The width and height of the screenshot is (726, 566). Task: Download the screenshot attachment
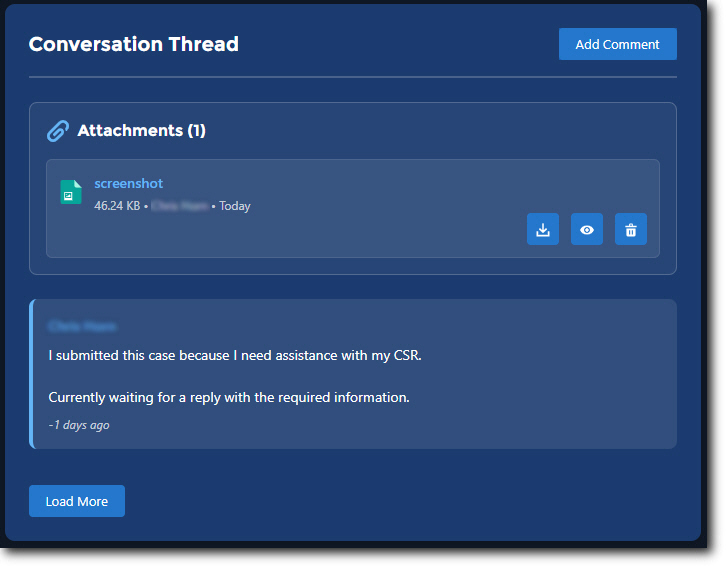(x=543, y=229)
